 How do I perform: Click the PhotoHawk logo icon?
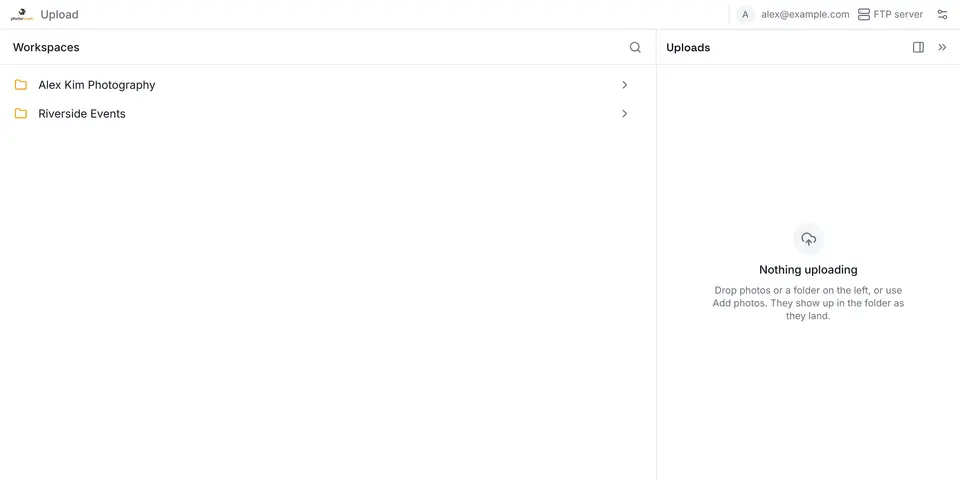(x=22, y=15)
